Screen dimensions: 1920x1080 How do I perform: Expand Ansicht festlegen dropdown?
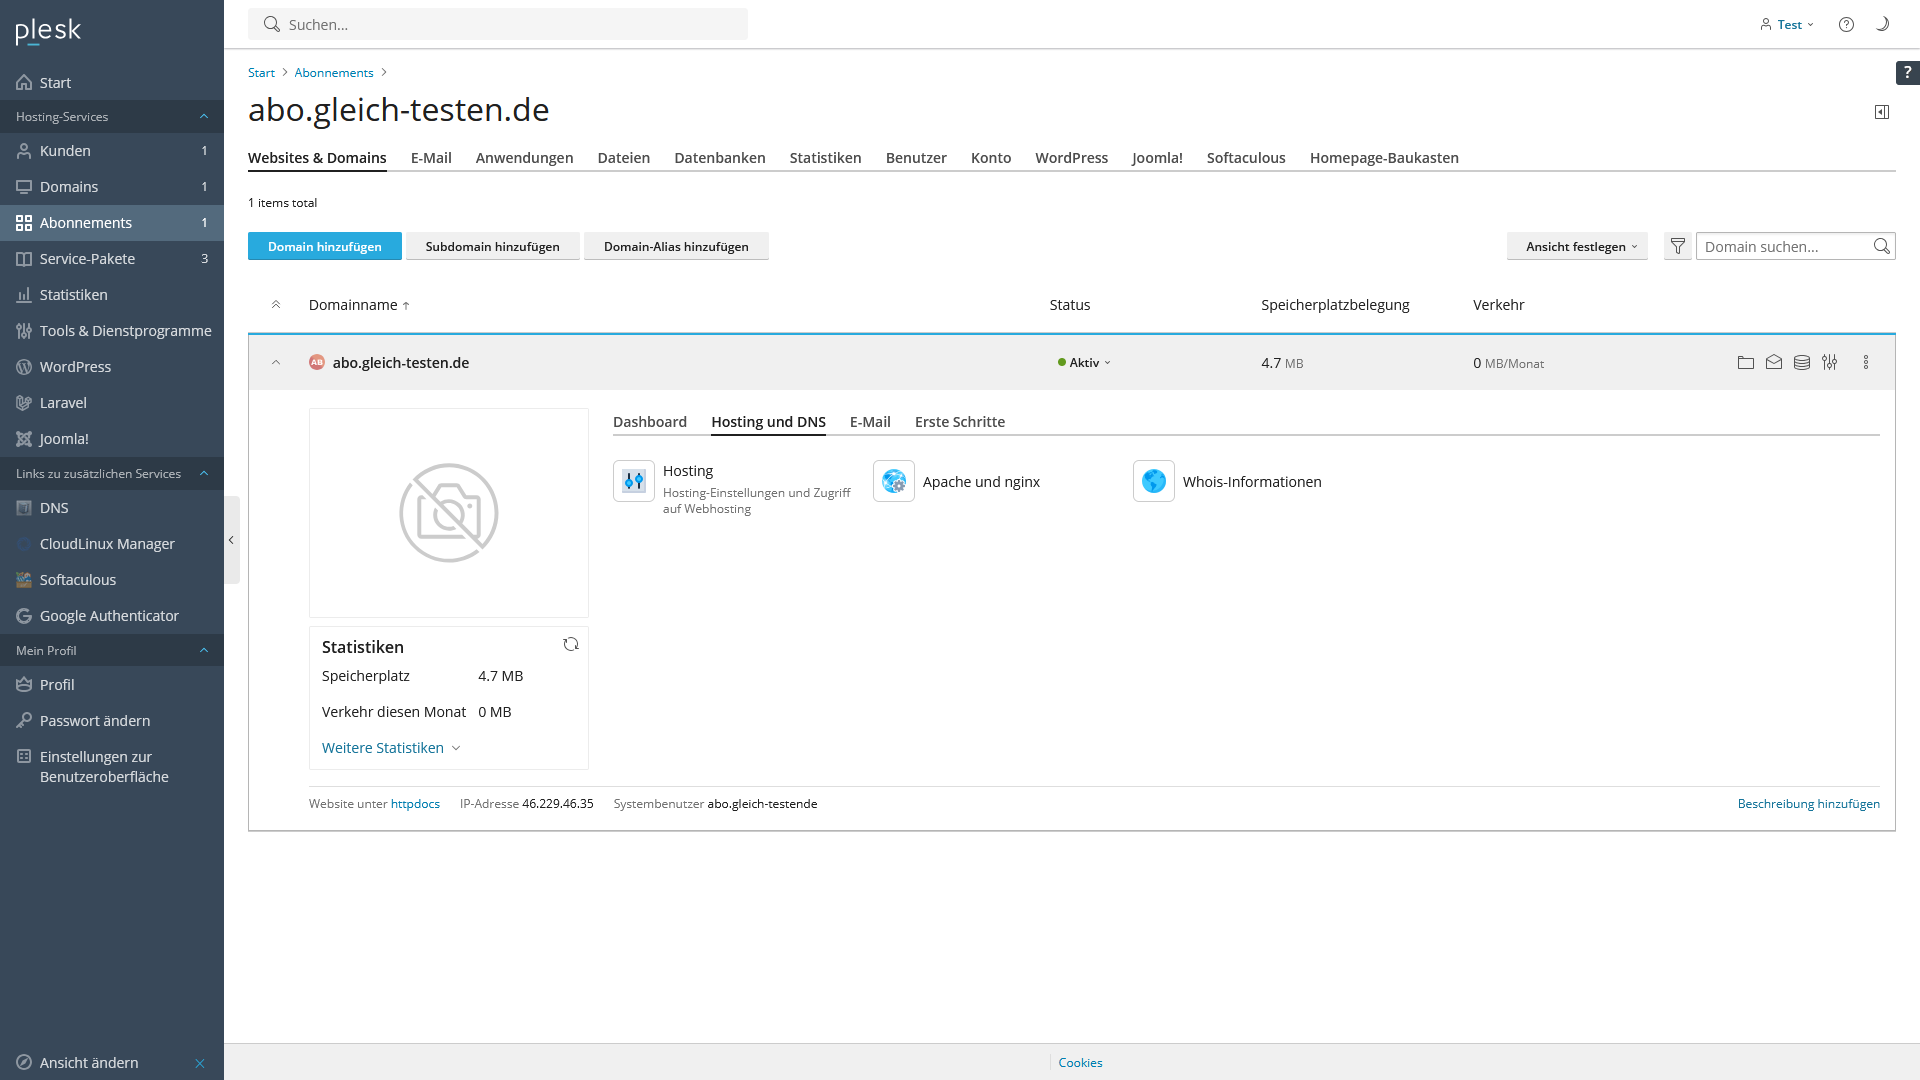(x=1577, y=247)
